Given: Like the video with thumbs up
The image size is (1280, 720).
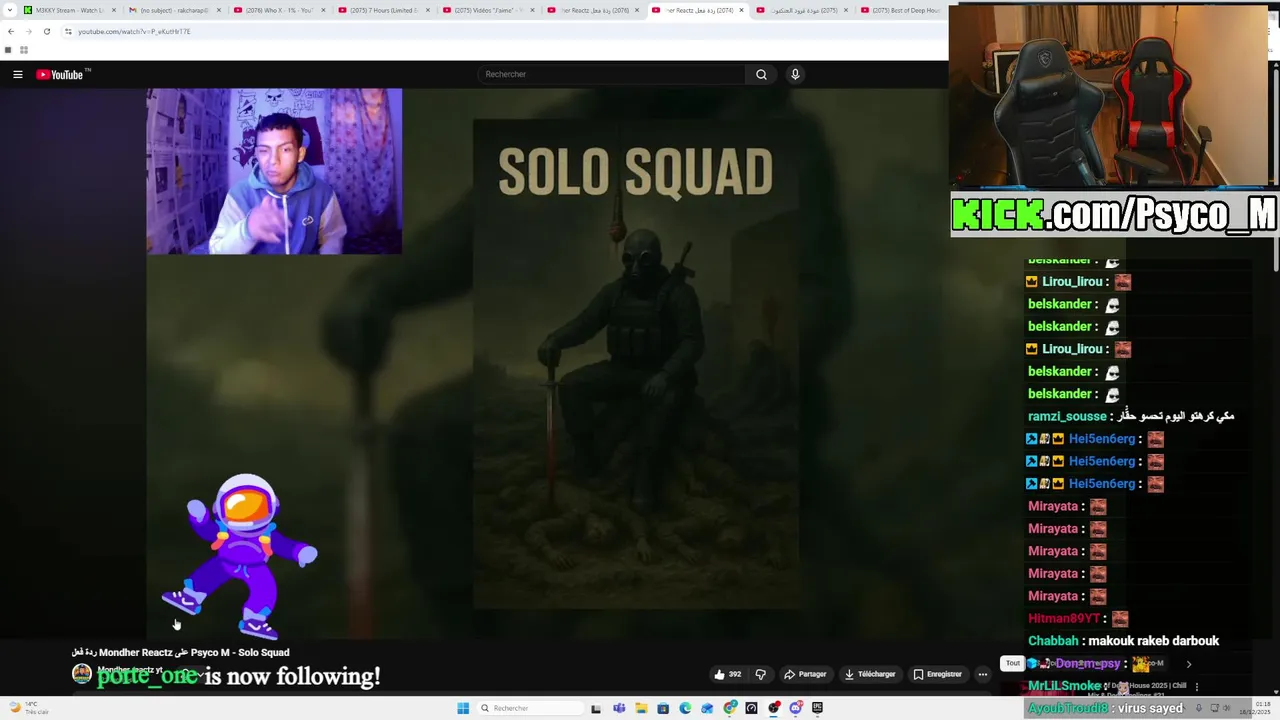Looking at the screenshot, I should point(728,674).
